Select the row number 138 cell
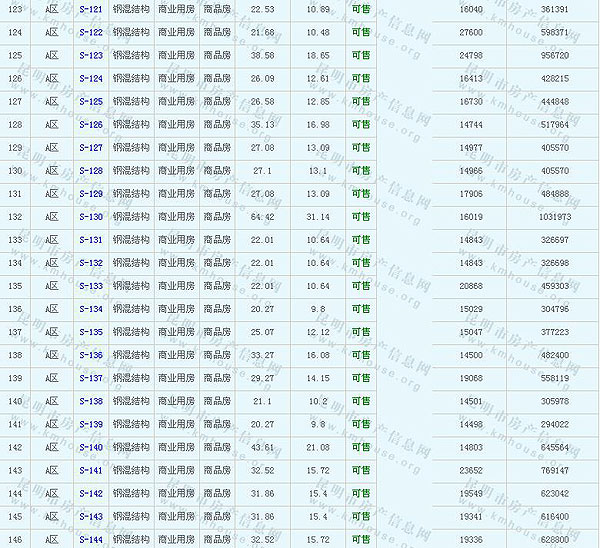 coord(15,355)
